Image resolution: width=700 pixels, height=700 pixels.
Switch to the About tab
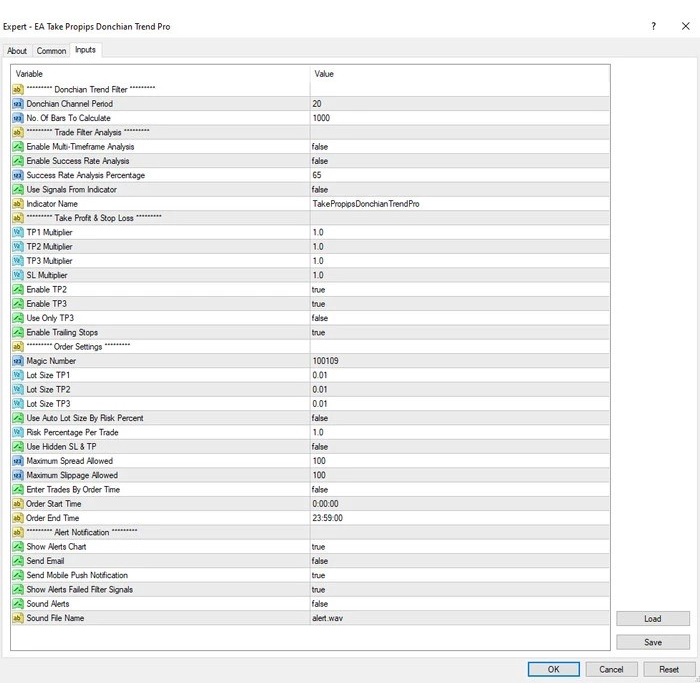coord(18,51)
